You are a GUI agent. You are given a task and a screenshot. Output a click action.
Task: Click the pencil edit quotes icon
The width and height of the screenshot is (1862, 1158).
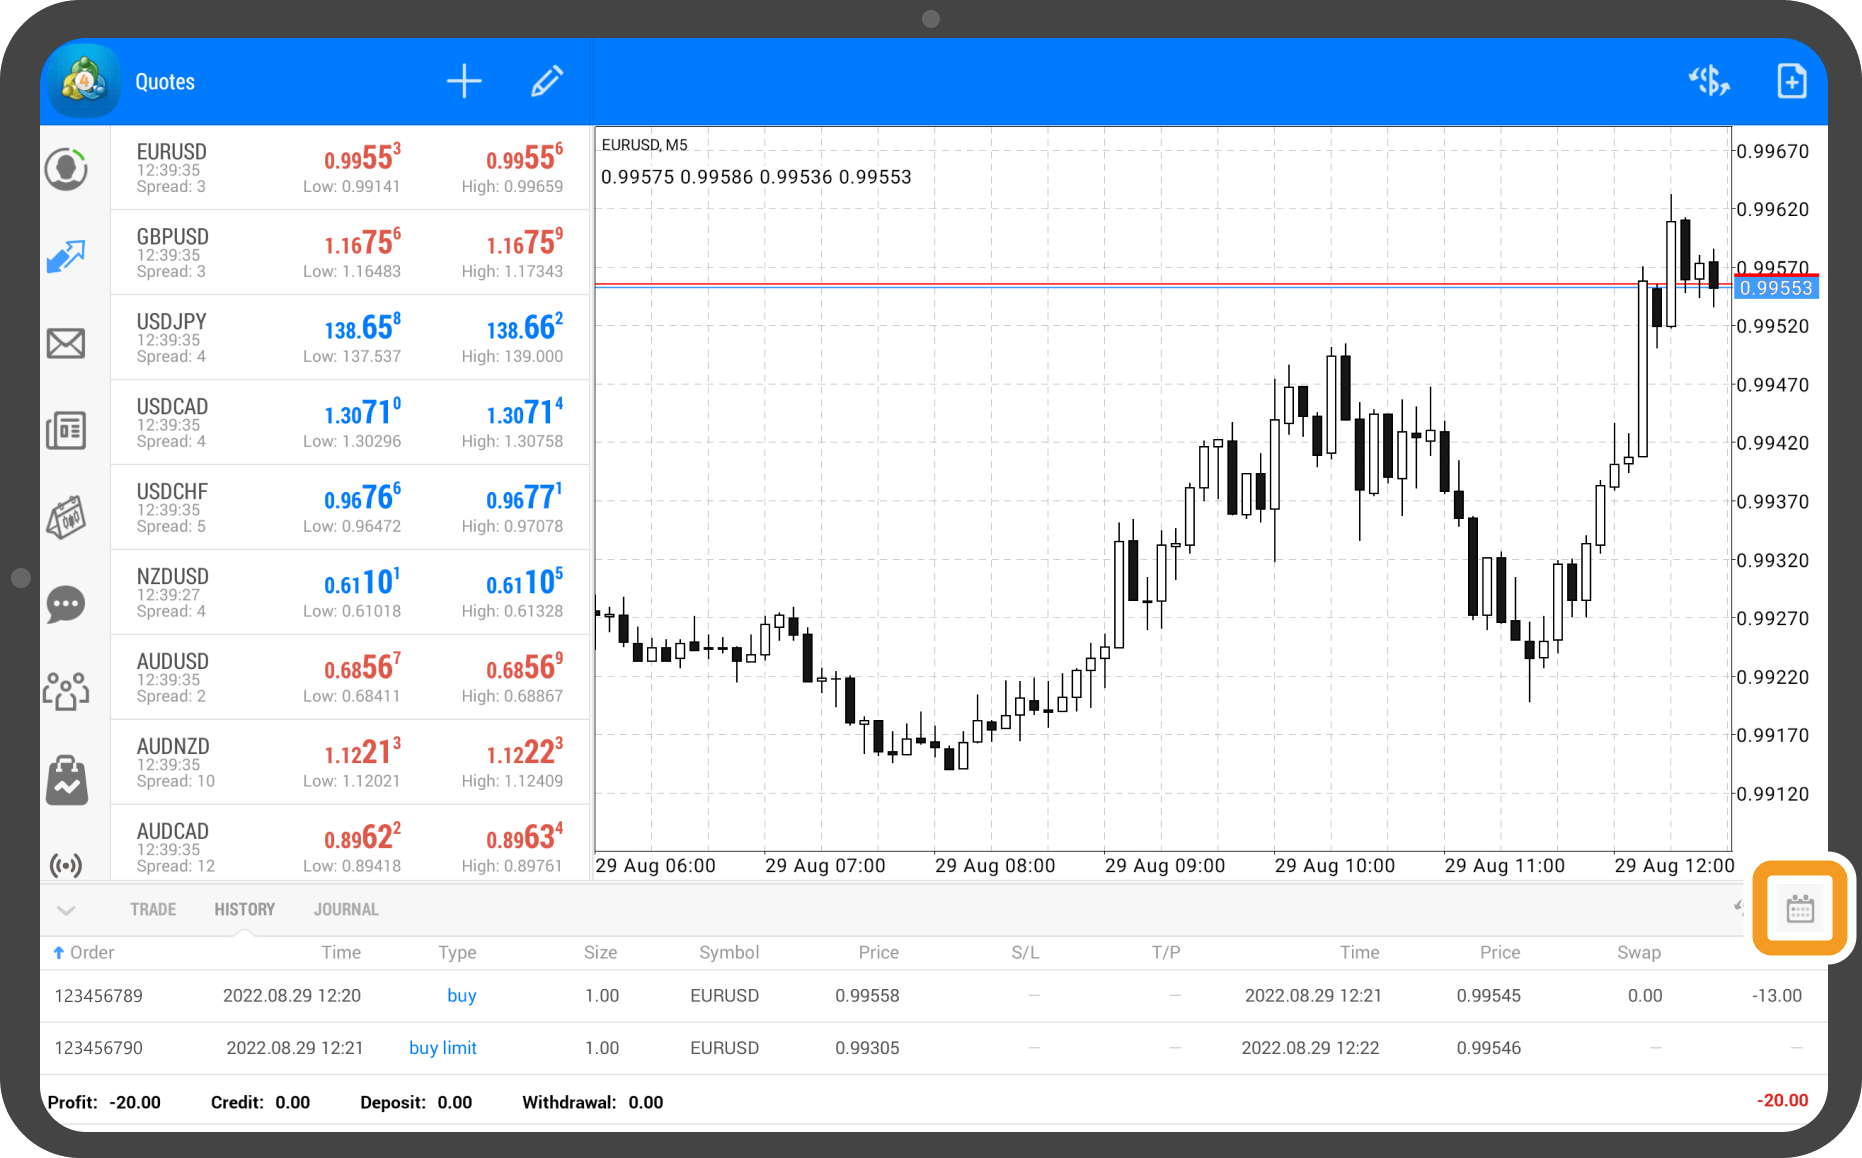coord(547,81)
